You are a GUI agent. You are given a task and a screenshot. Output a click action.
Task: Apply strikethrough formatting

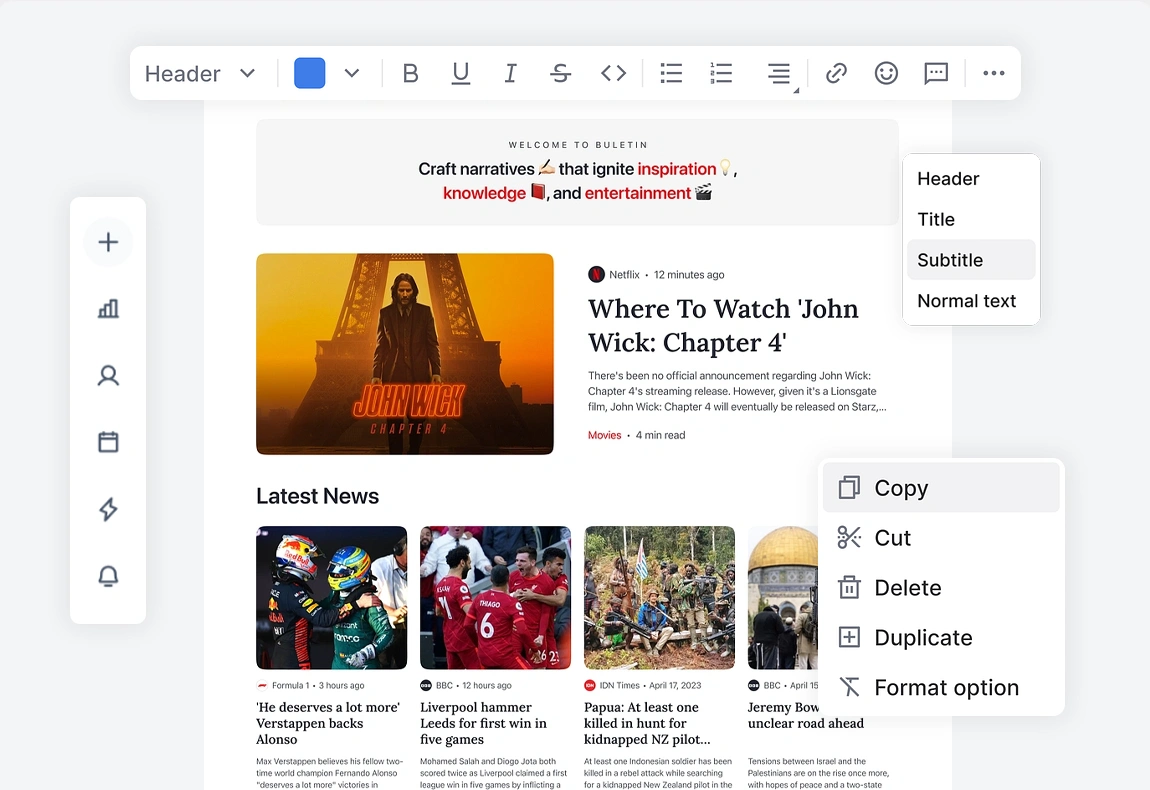point(560,72)
